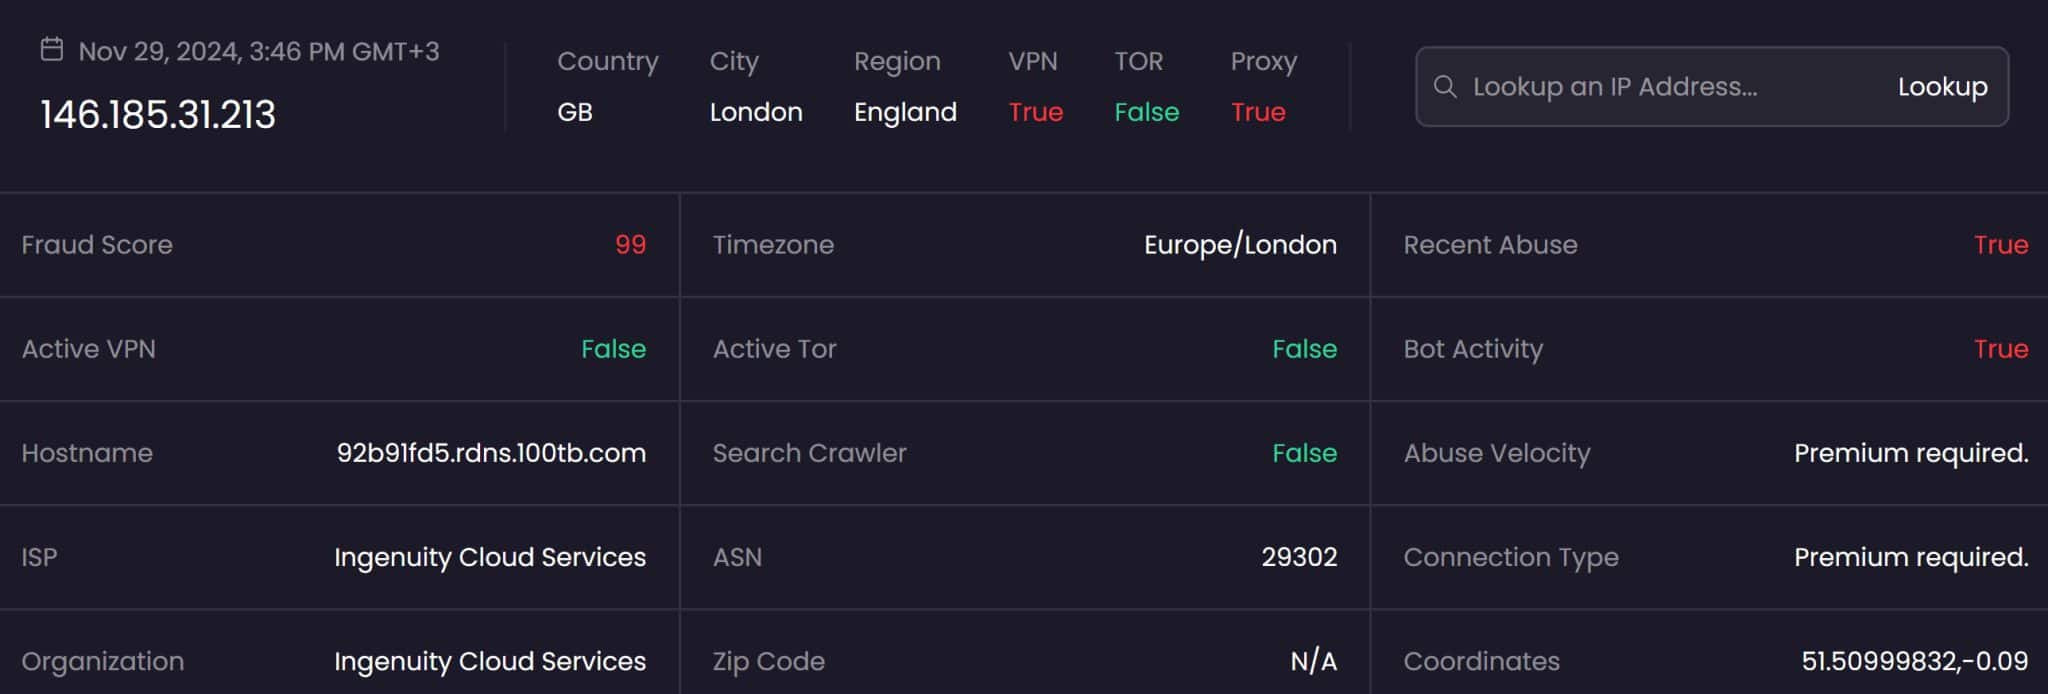Click the ASN value 29302
Viewport: 2048px width, 694px height.
pos(1300,557)
